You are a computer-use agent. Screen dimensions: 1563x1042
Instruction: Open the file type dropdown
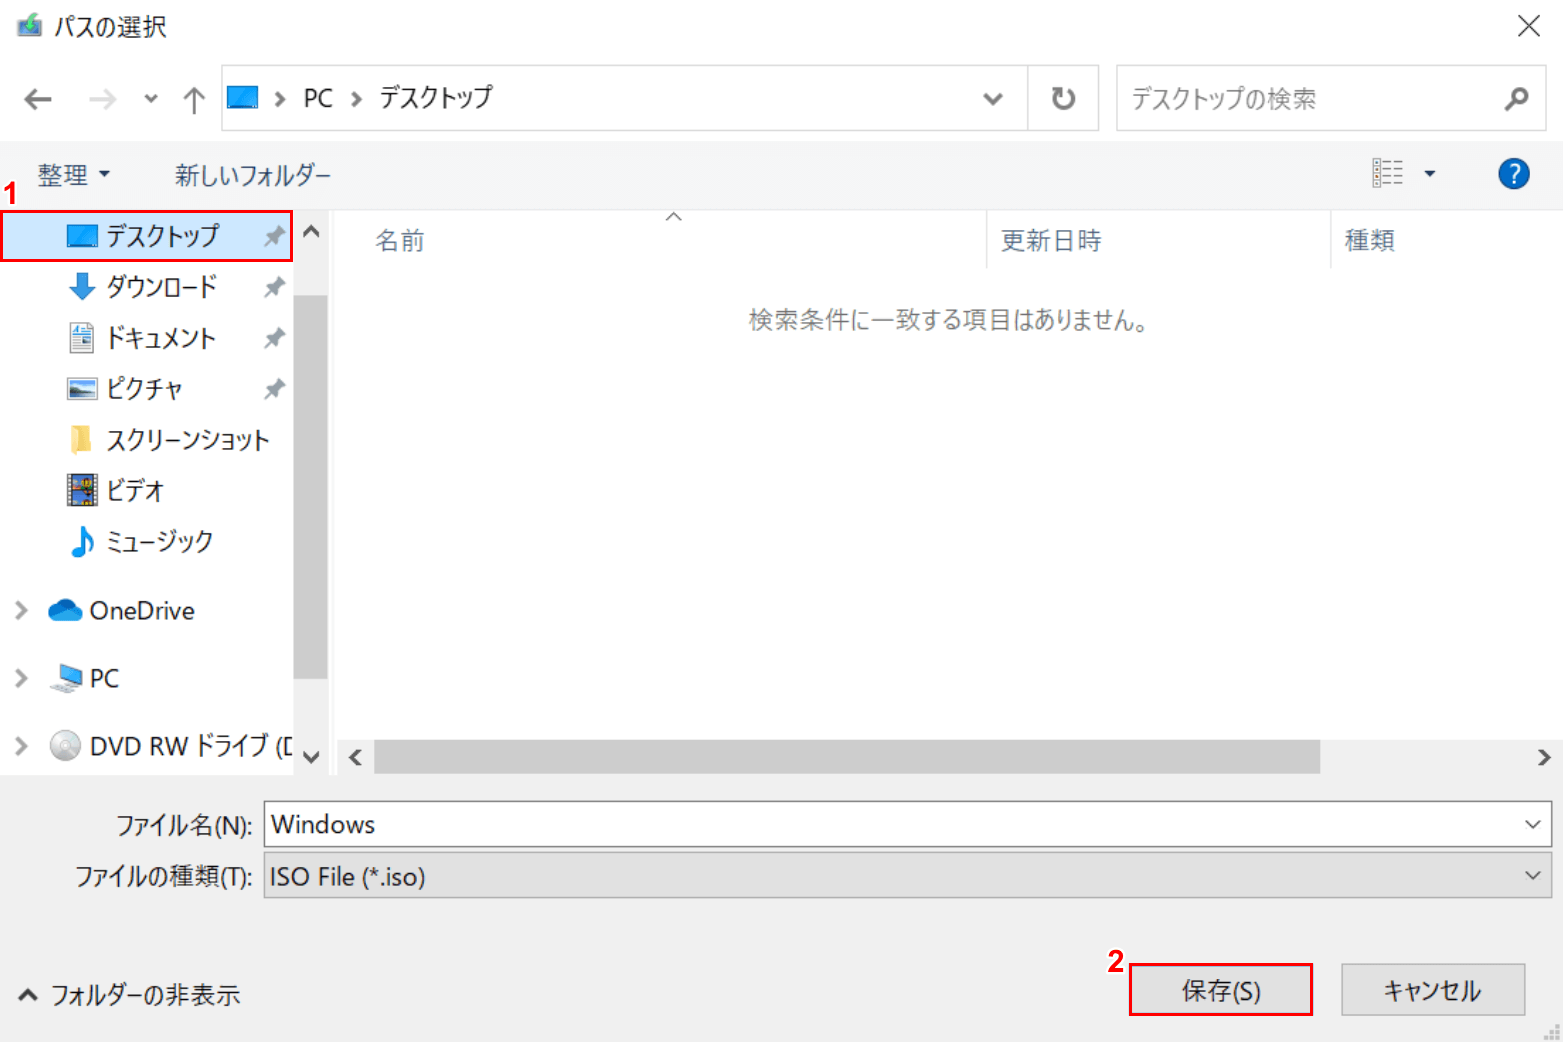(x=1532, y=876)
